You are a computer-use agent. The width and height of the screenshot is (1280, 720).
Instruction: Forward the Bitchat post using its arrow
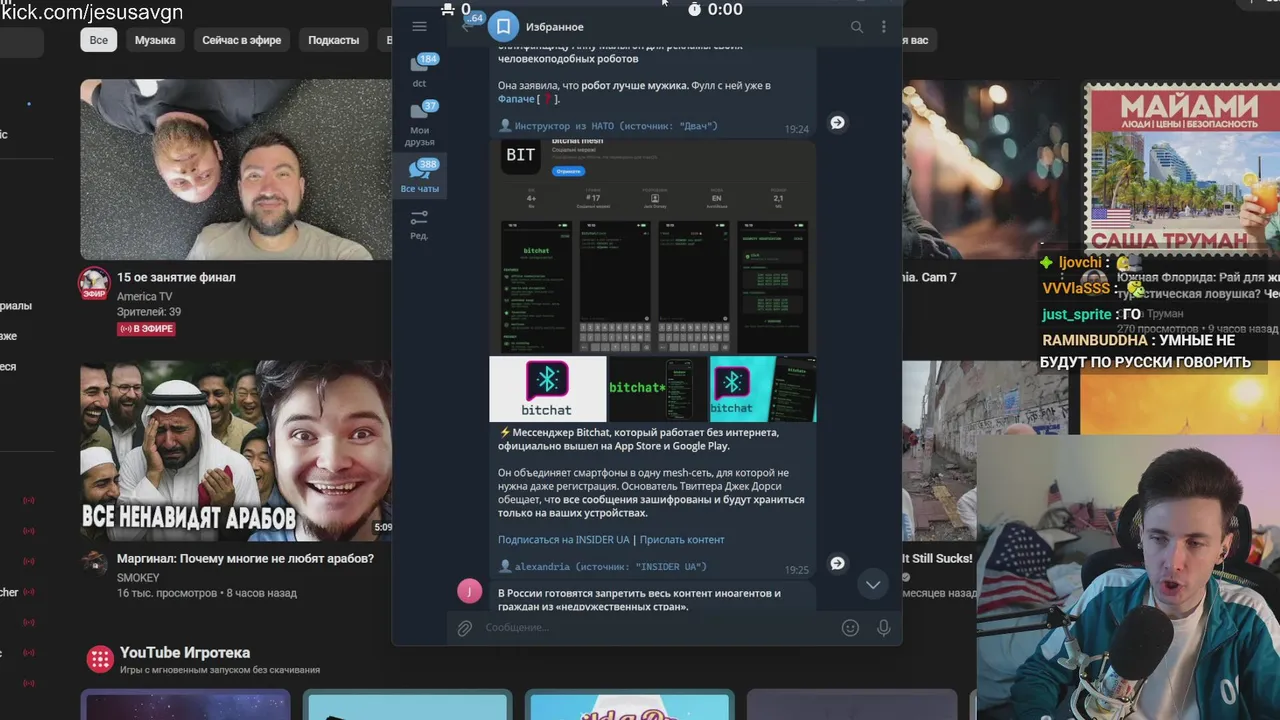pos(837,563)
